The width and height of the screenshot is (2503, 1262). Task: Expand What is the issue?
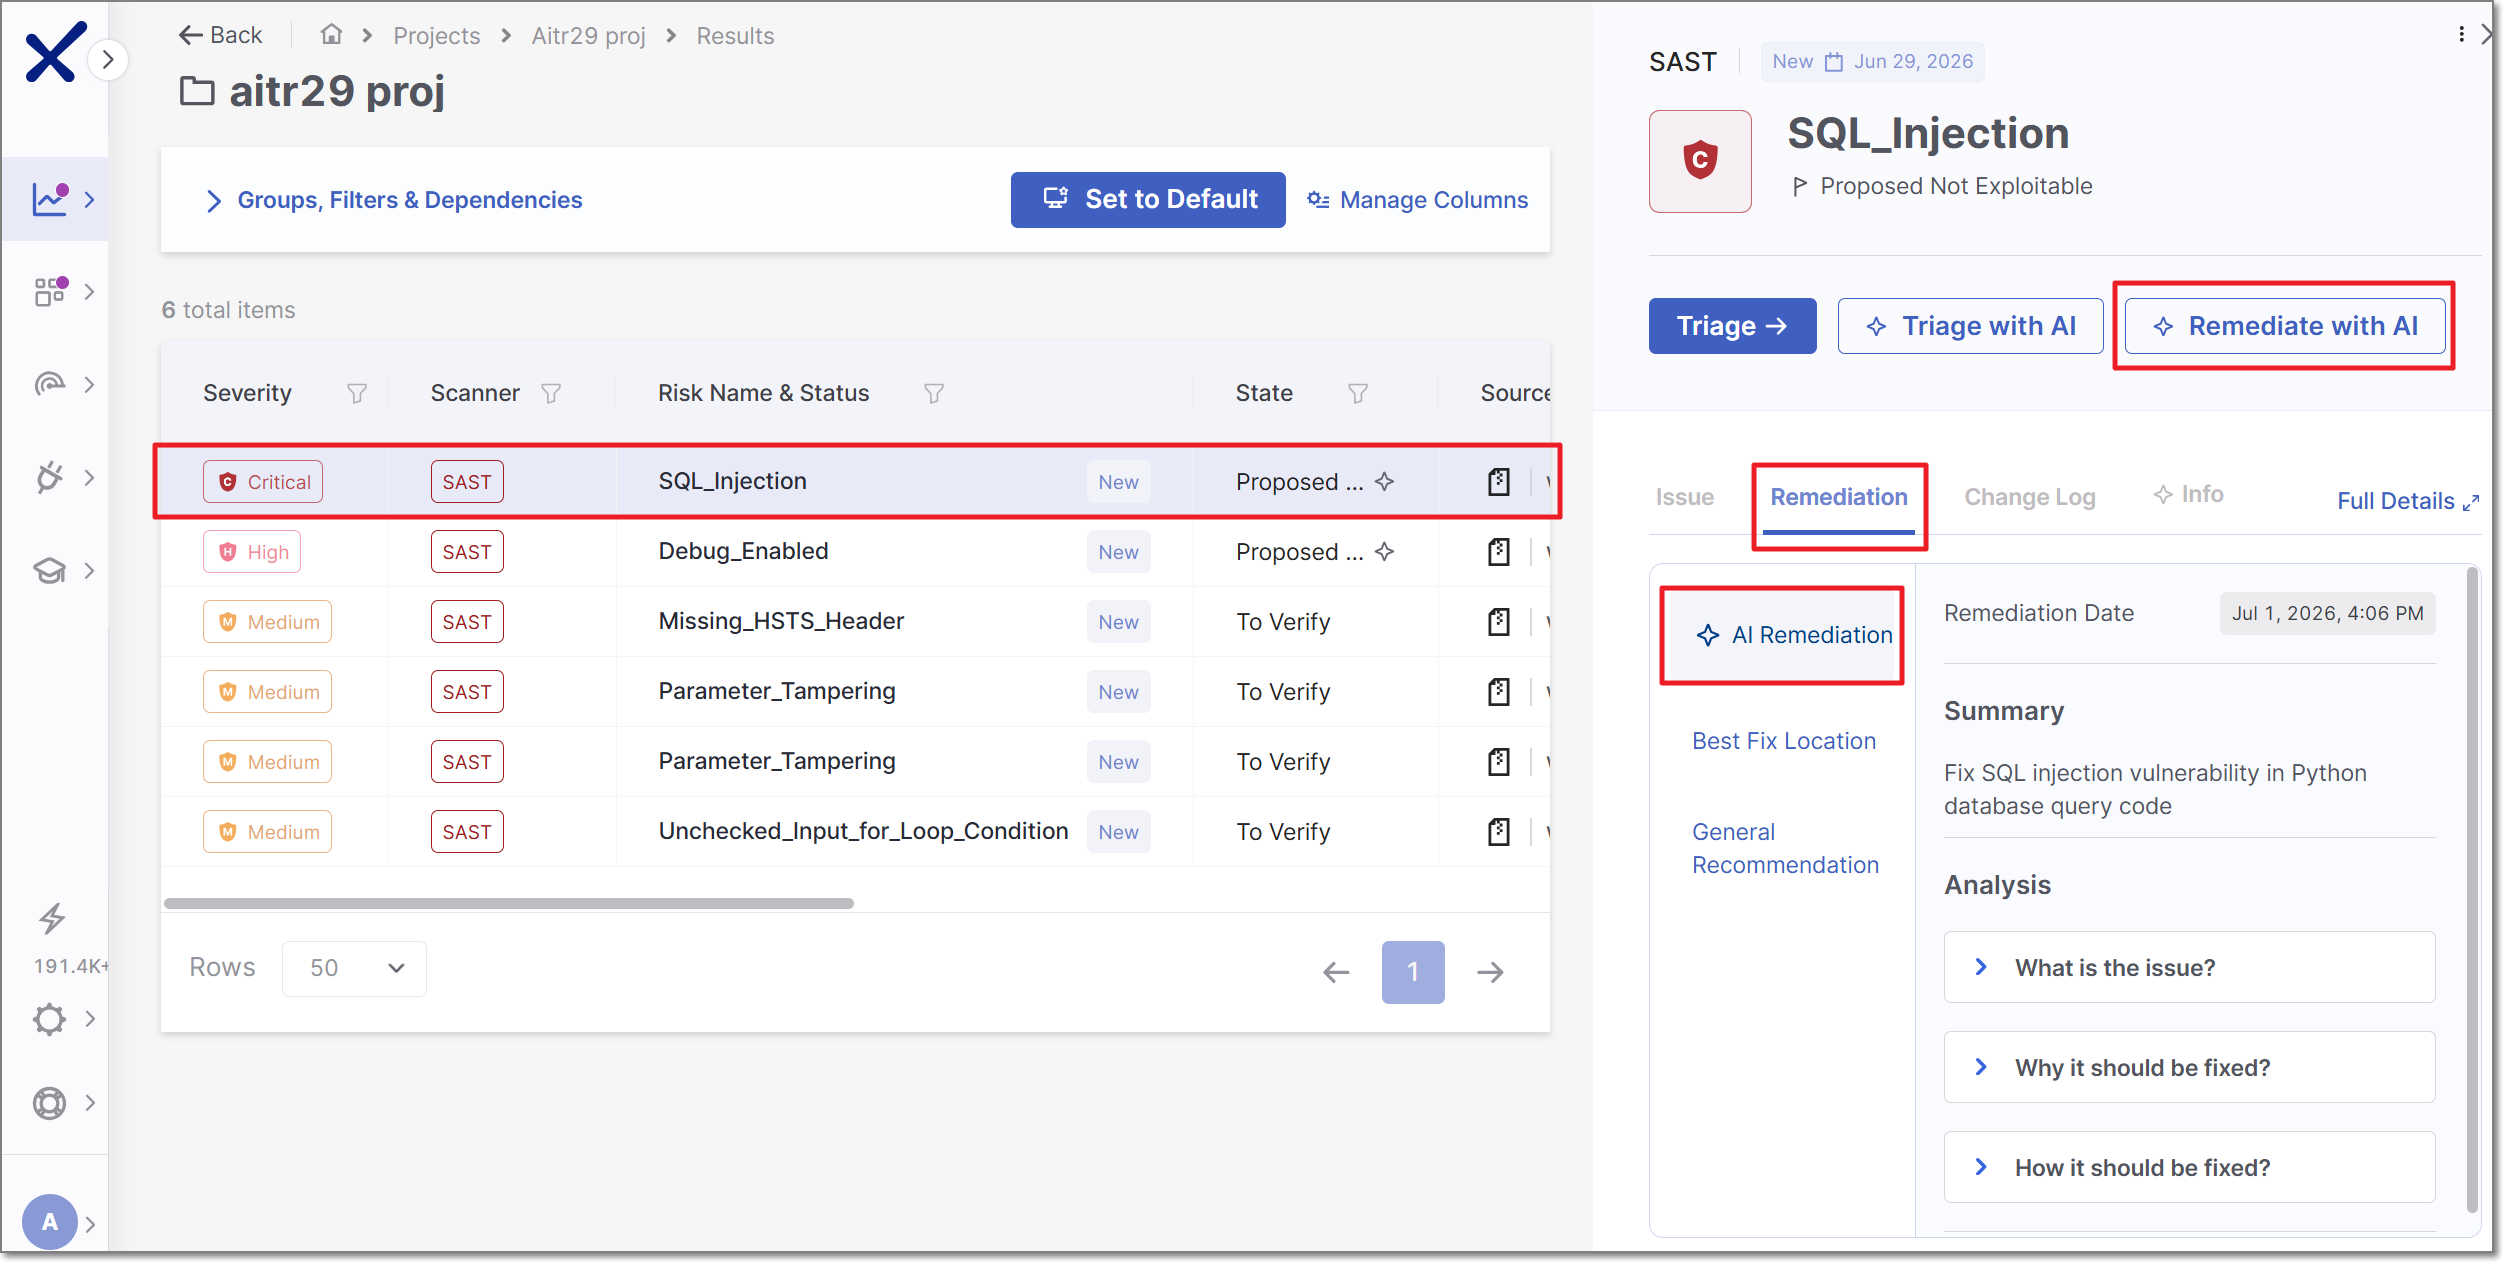click(2189, 967)
